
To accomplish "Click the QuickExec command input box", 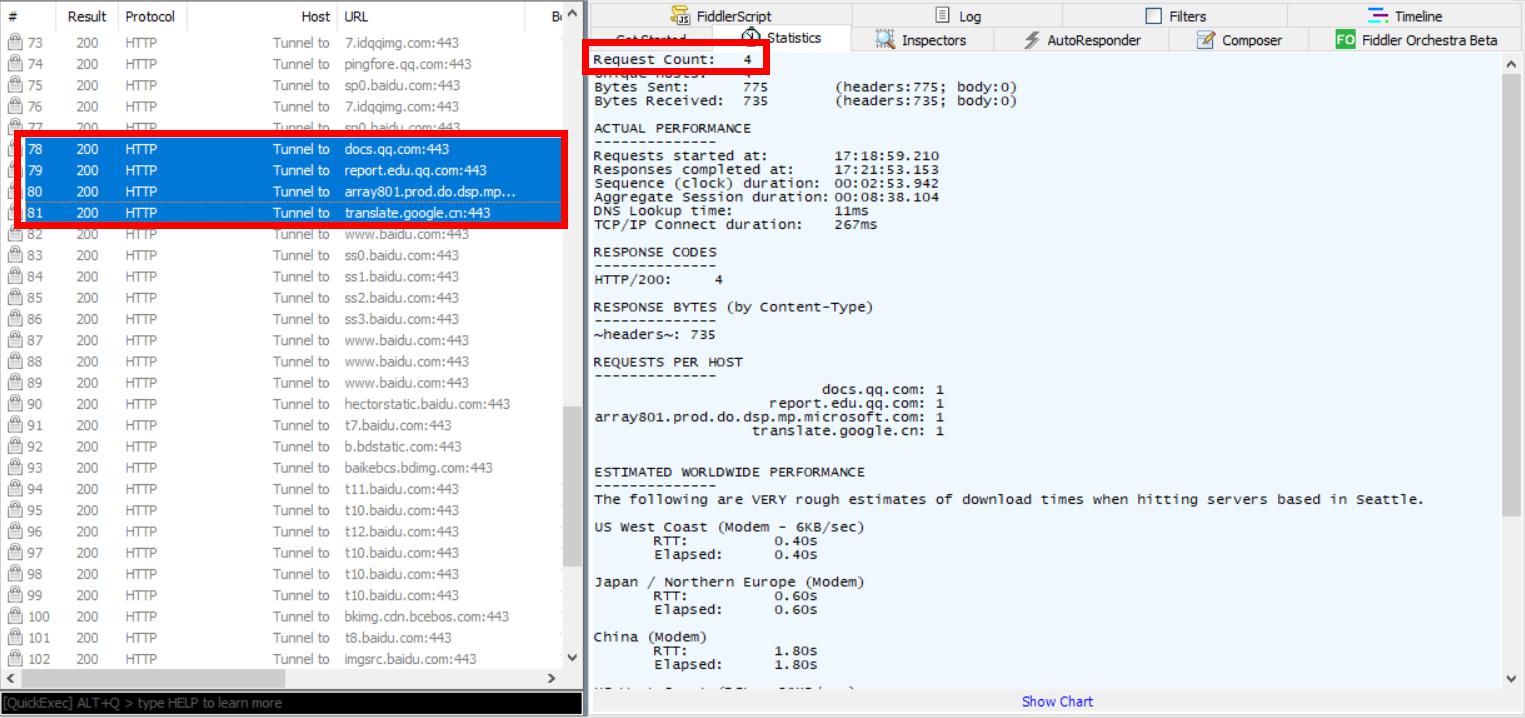I will (290, 703).
